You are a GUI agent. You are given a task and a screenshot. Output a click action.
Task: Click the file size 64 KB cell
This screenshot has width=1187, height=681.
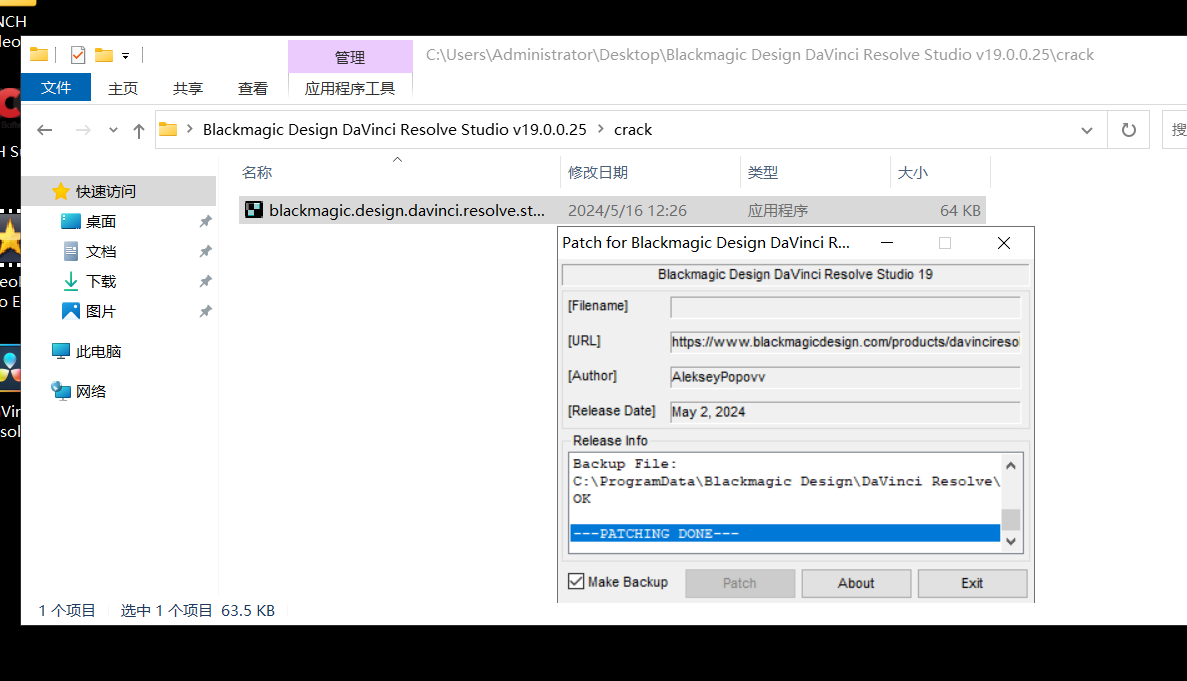click(x=960, y=210)
